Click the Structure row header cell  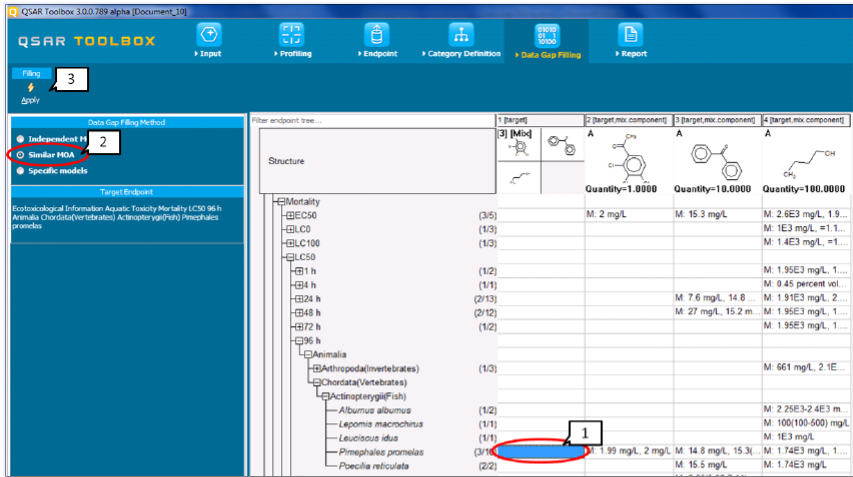378,161
